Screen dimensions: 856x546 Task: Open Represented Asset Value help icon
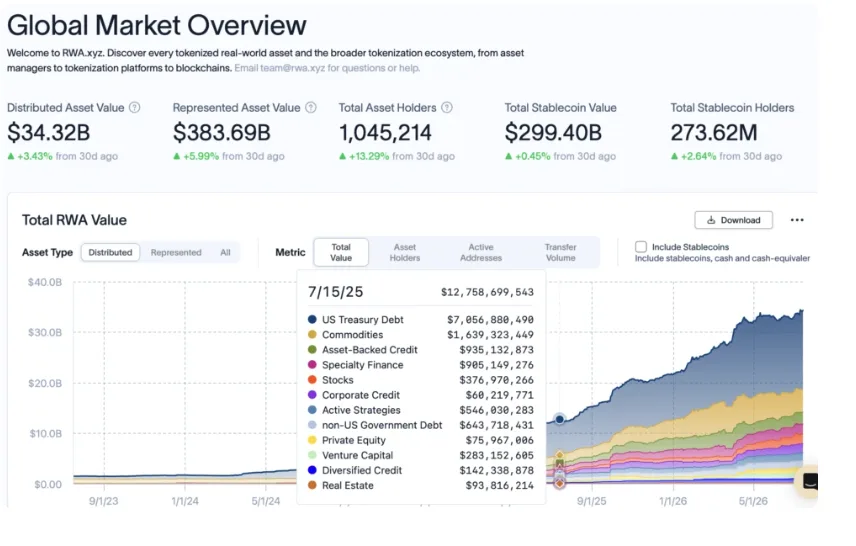pos(311,108)
